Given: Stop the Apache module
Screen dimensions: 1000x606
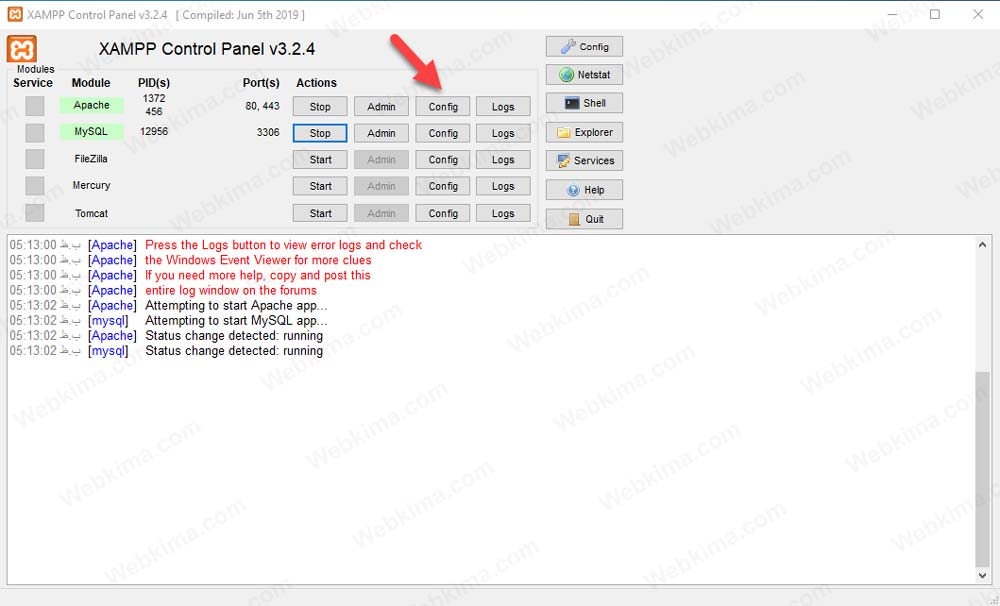Looking at the screenshot, I should point(320,107).
